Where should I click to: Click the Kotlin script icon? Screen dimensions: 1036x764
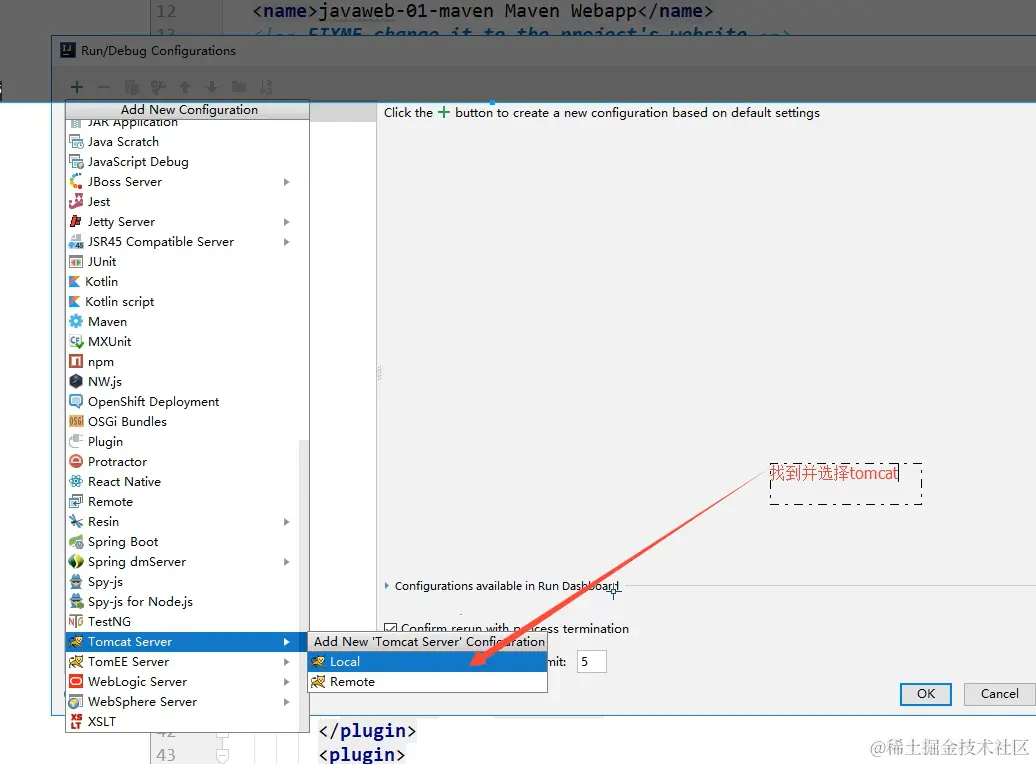coord(75,301)
